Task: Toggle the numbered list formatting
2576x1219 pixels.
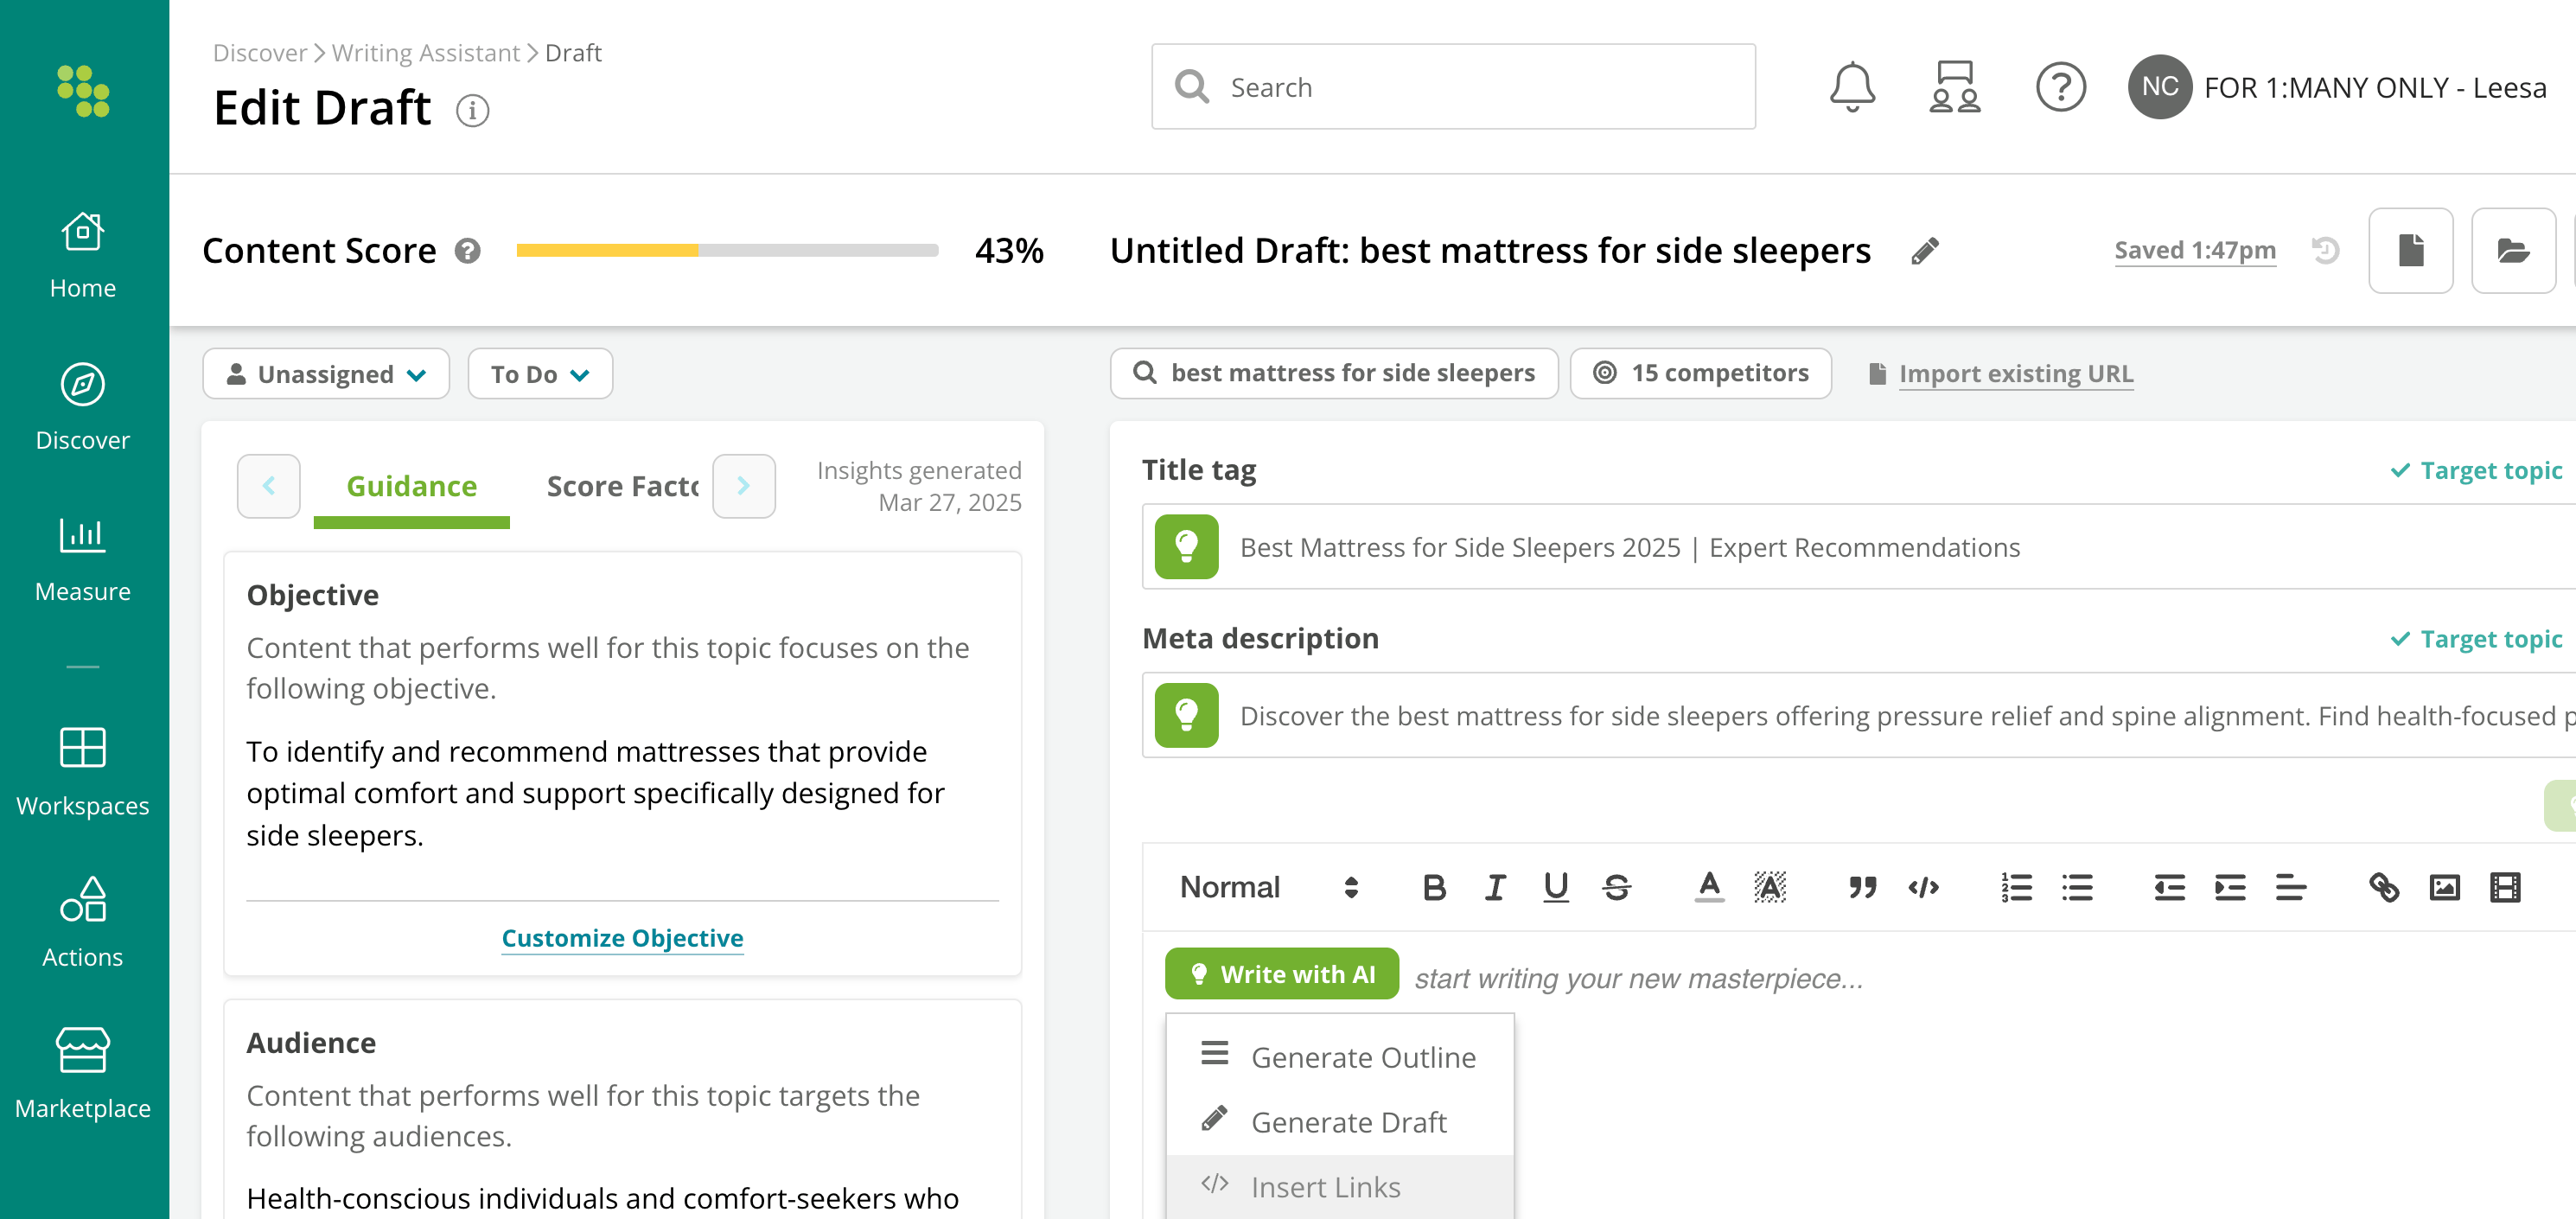Action: tap(2016, 887)
